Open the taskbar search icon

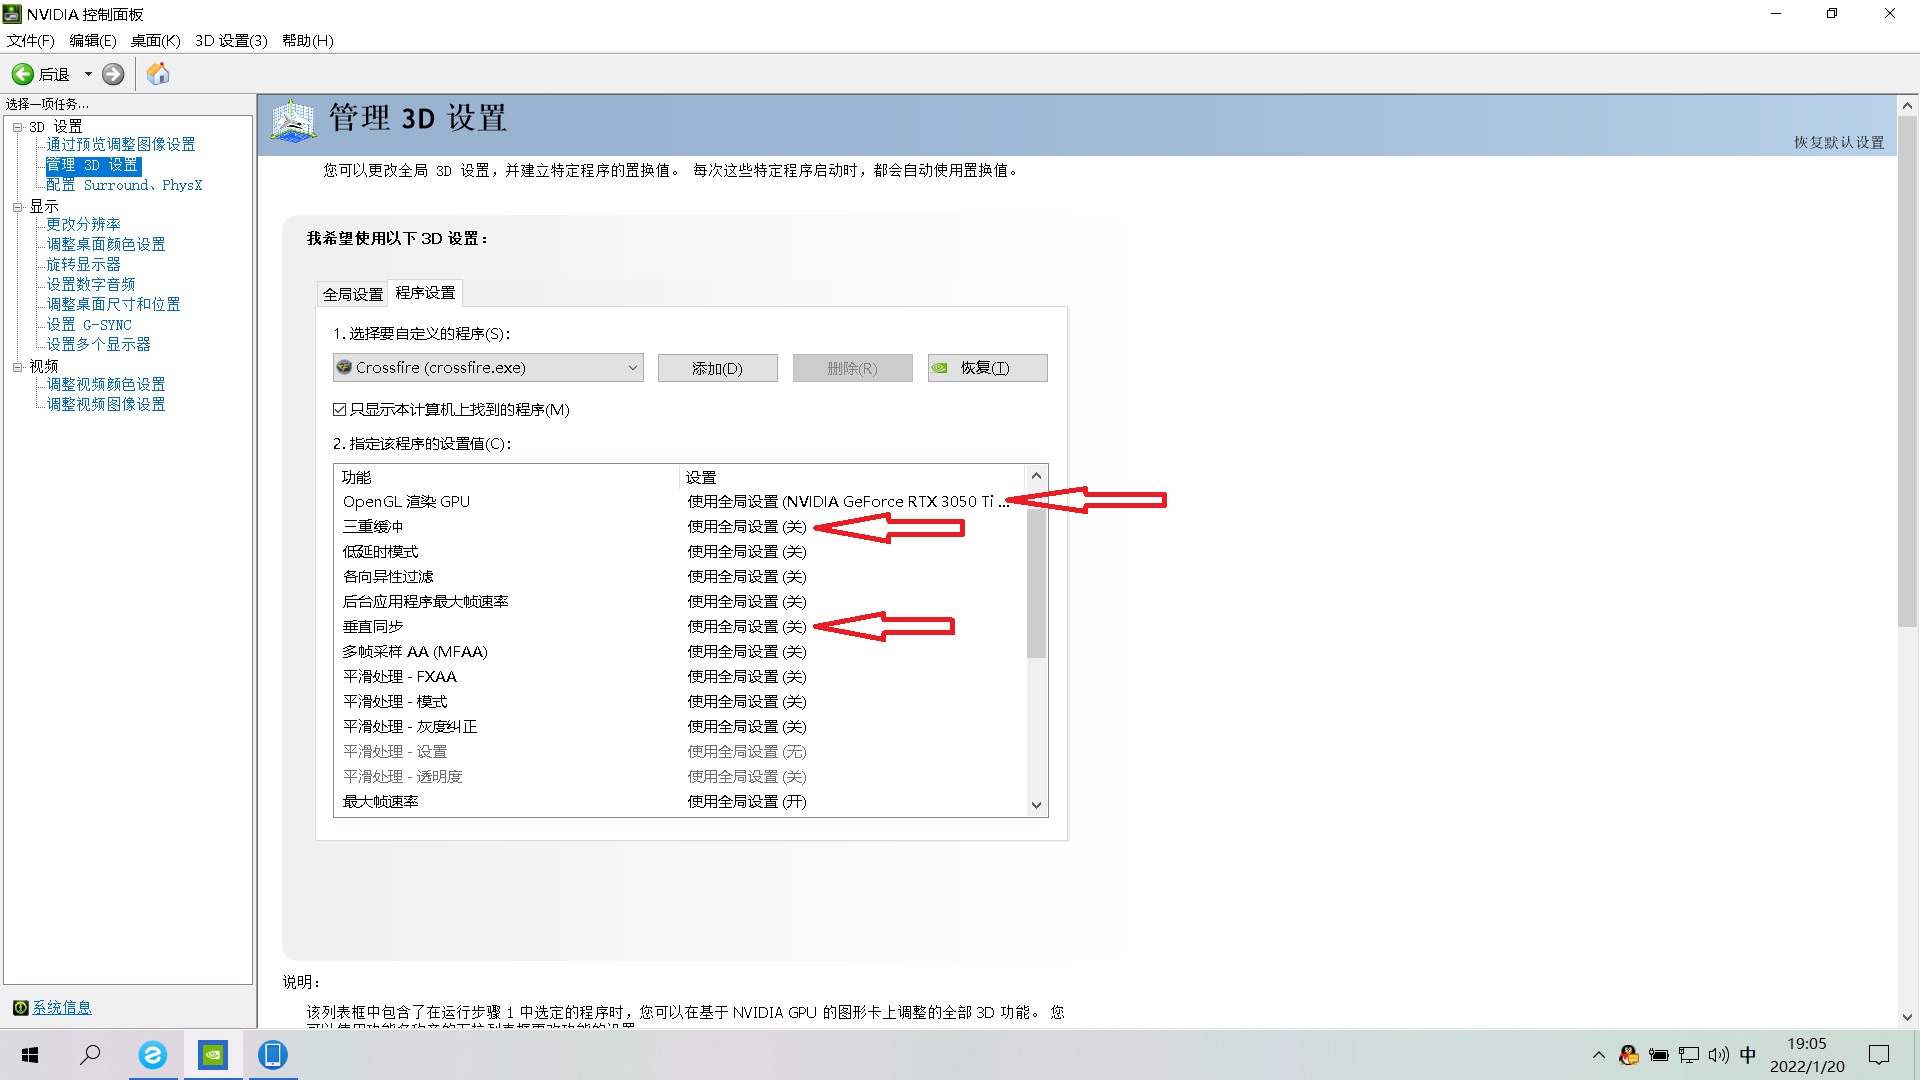(90, 1055)
